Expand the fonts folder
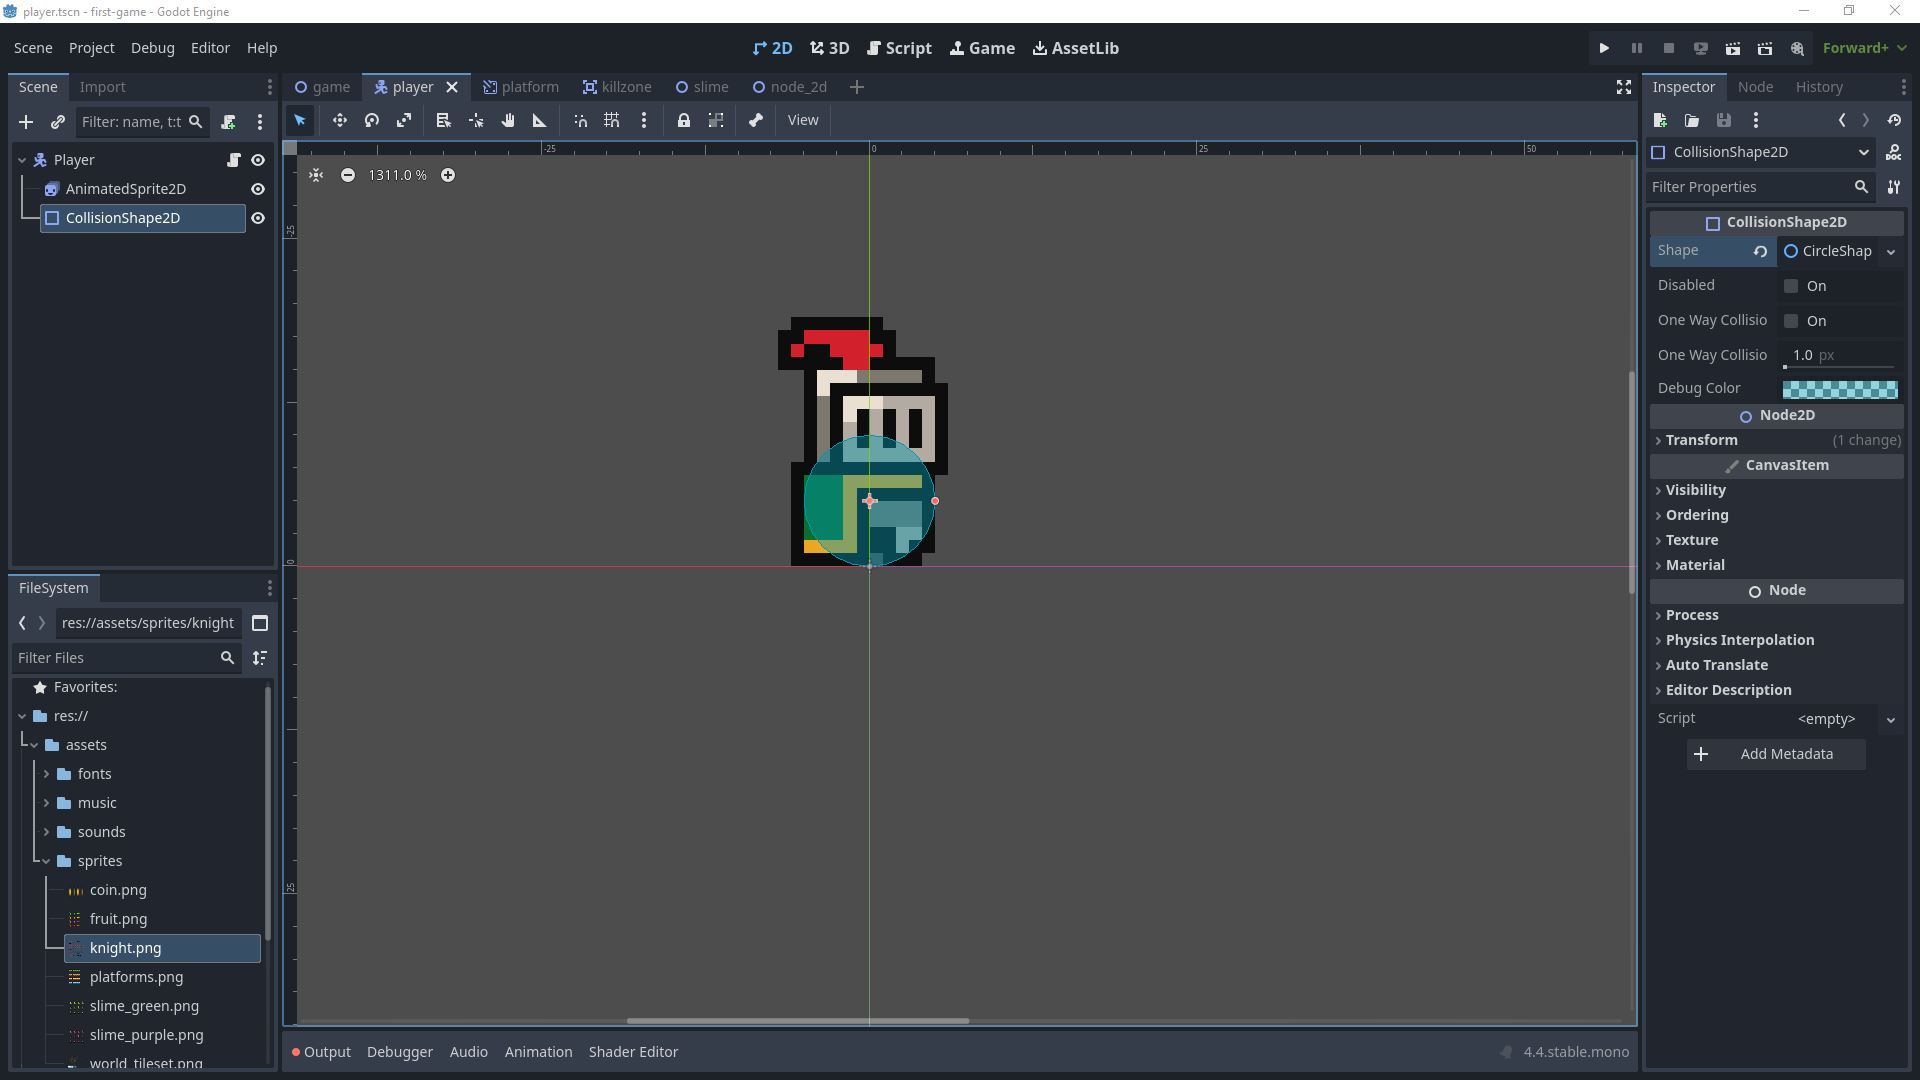1920x1080 pixels. click(46, 774)
